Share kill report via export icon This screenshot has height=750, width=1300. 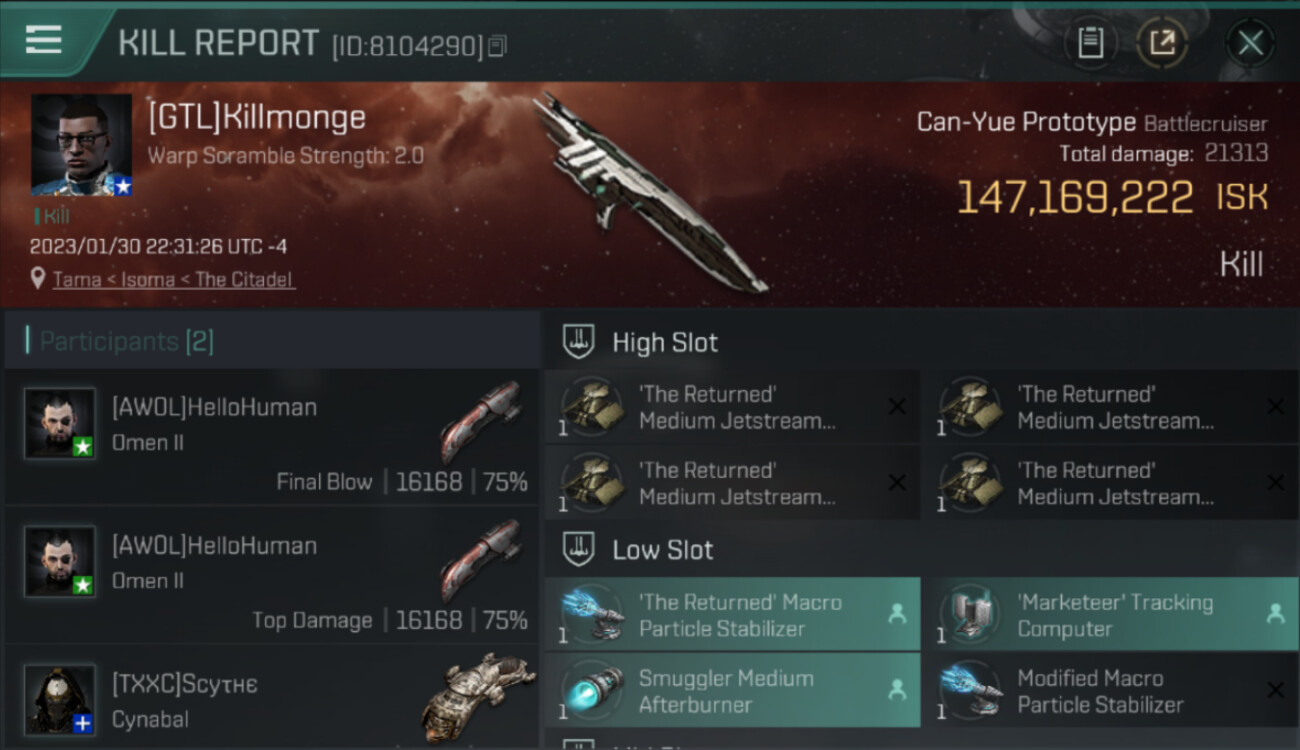(x=1162, y=43)
